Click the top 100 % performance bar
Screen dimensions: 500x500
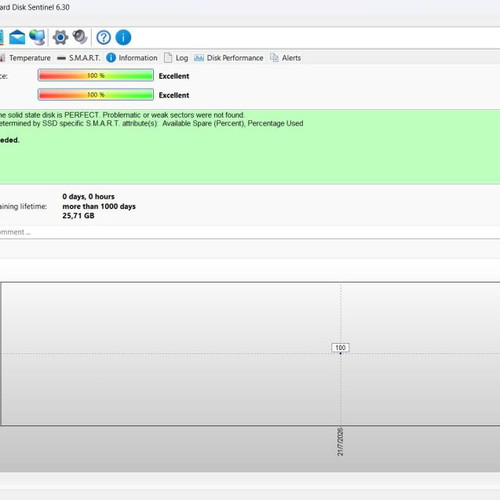pos(96,75)
